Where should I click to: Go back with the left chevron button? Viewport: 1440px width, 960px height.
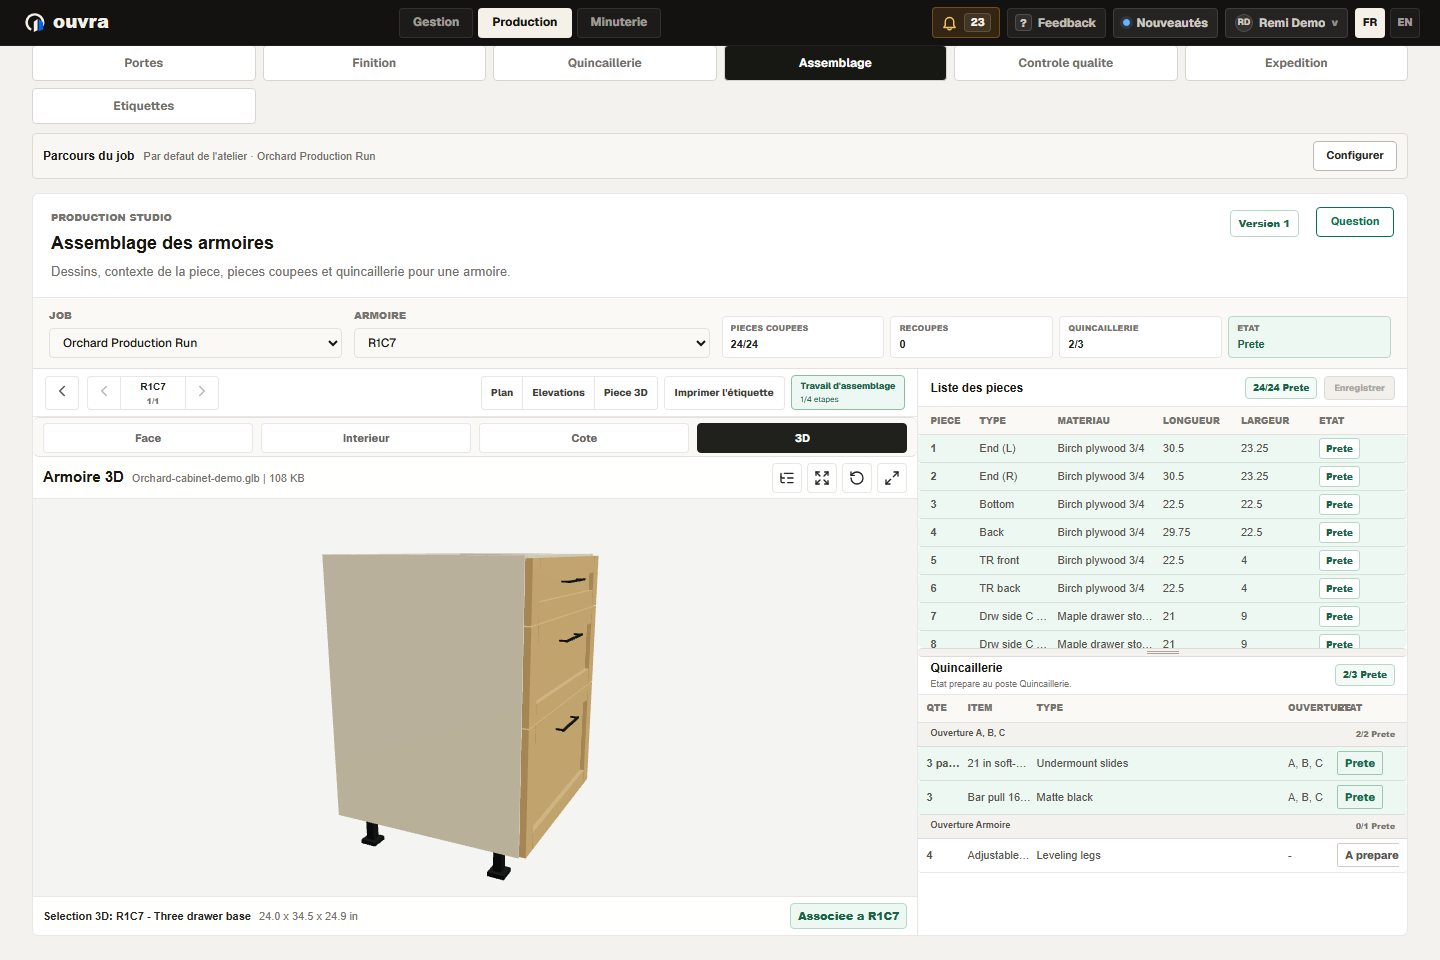[62, 392]
